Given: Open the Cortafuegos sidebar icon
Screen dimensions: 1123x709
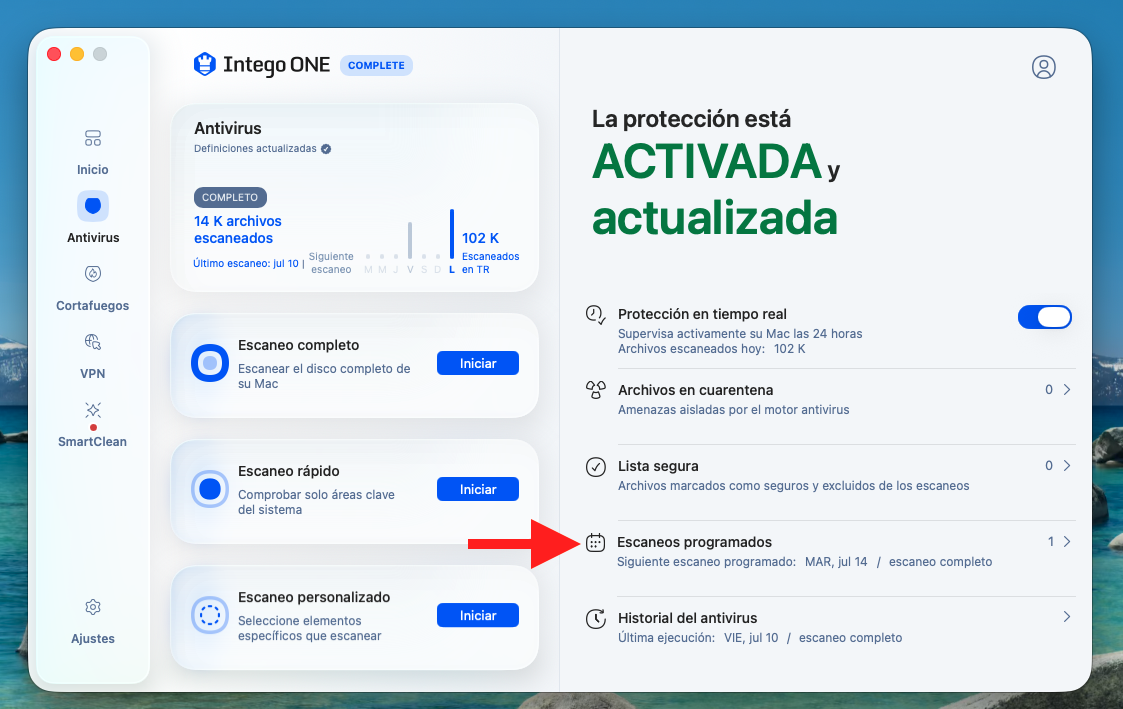Looking at the screenshot, I should (92, 274).
